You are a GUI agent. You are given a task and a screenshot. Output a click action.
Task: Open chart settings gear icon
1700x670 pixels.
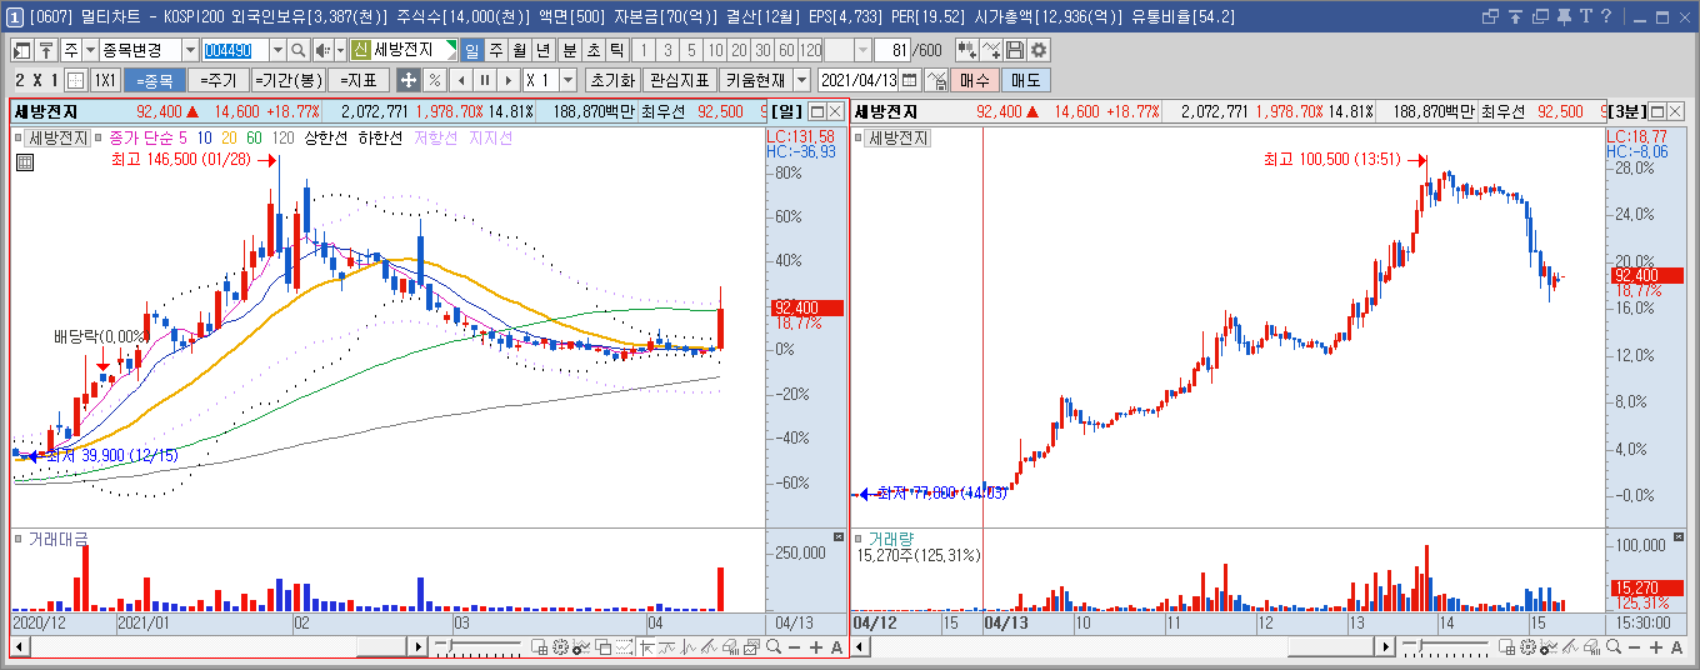(1039, 50)
